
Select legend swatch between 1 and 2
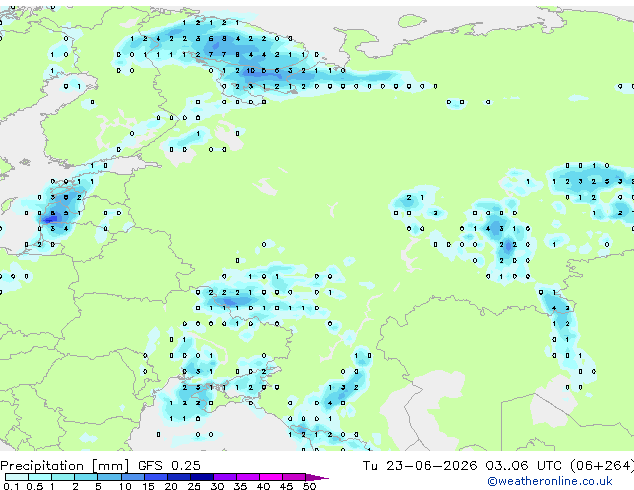(x=63, y=477)
